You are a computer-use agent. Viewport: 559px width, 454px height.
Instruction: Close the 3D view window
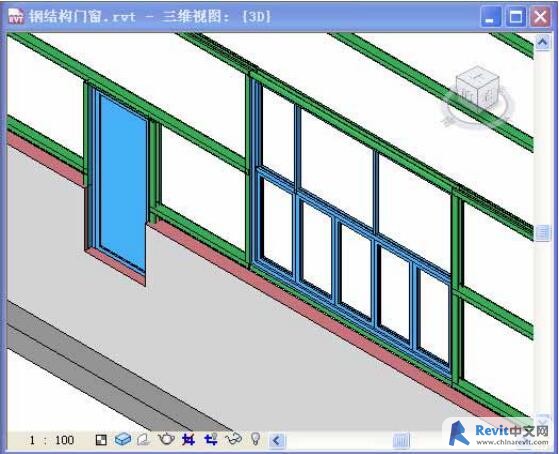(x=540, y=17)
